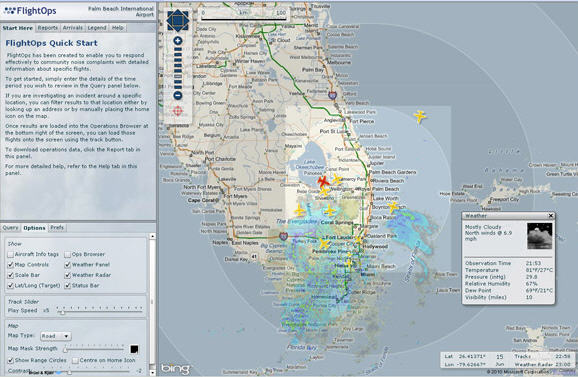This screenshot has height=377, width=578.
Task: Zoom in with the plus button
Action: tap(178, 41)
